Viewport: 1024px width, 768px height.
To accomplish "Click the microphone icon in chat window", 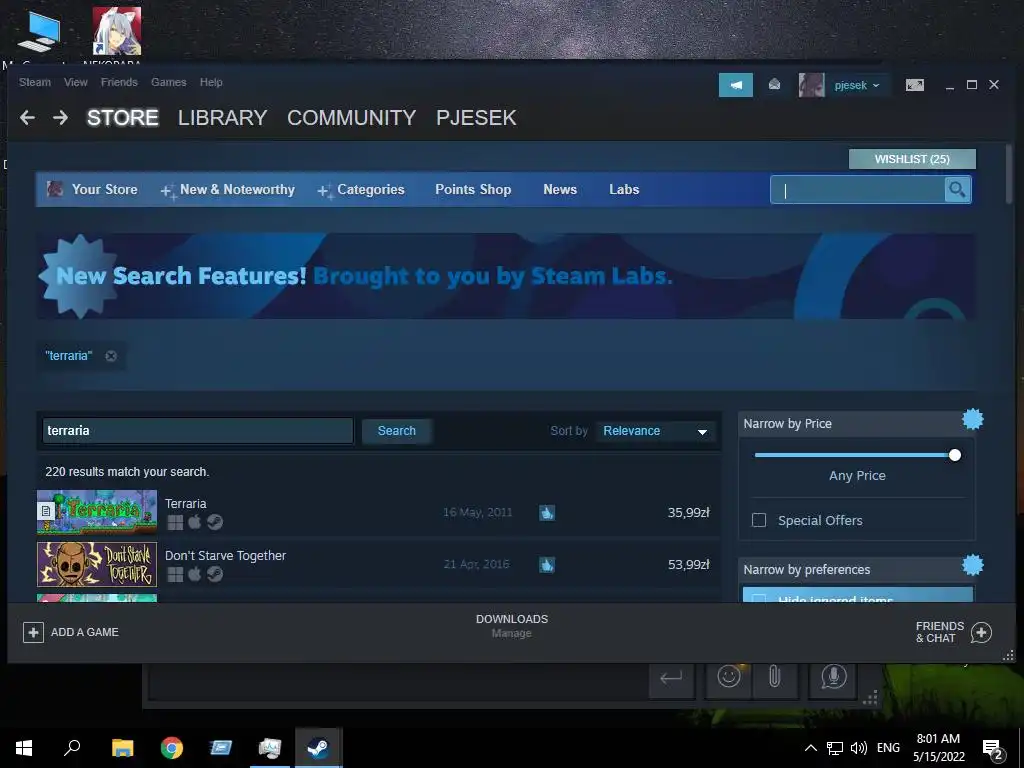I will point(833,677).
